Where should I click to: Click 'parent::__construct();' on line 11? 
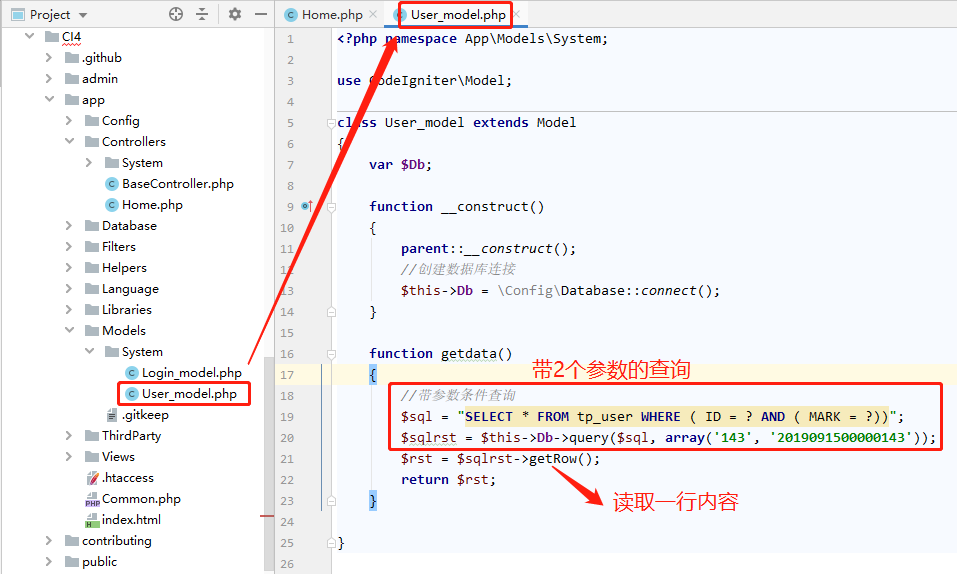pos(488,249)
